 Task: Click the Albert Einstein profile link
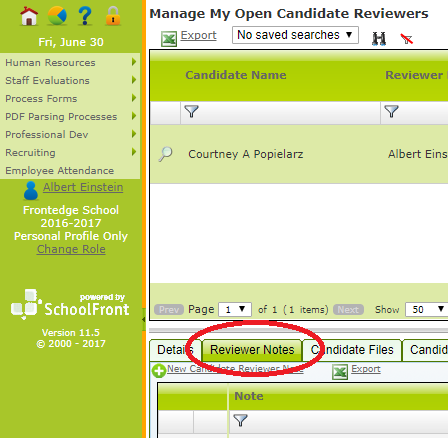pos(83,187)
